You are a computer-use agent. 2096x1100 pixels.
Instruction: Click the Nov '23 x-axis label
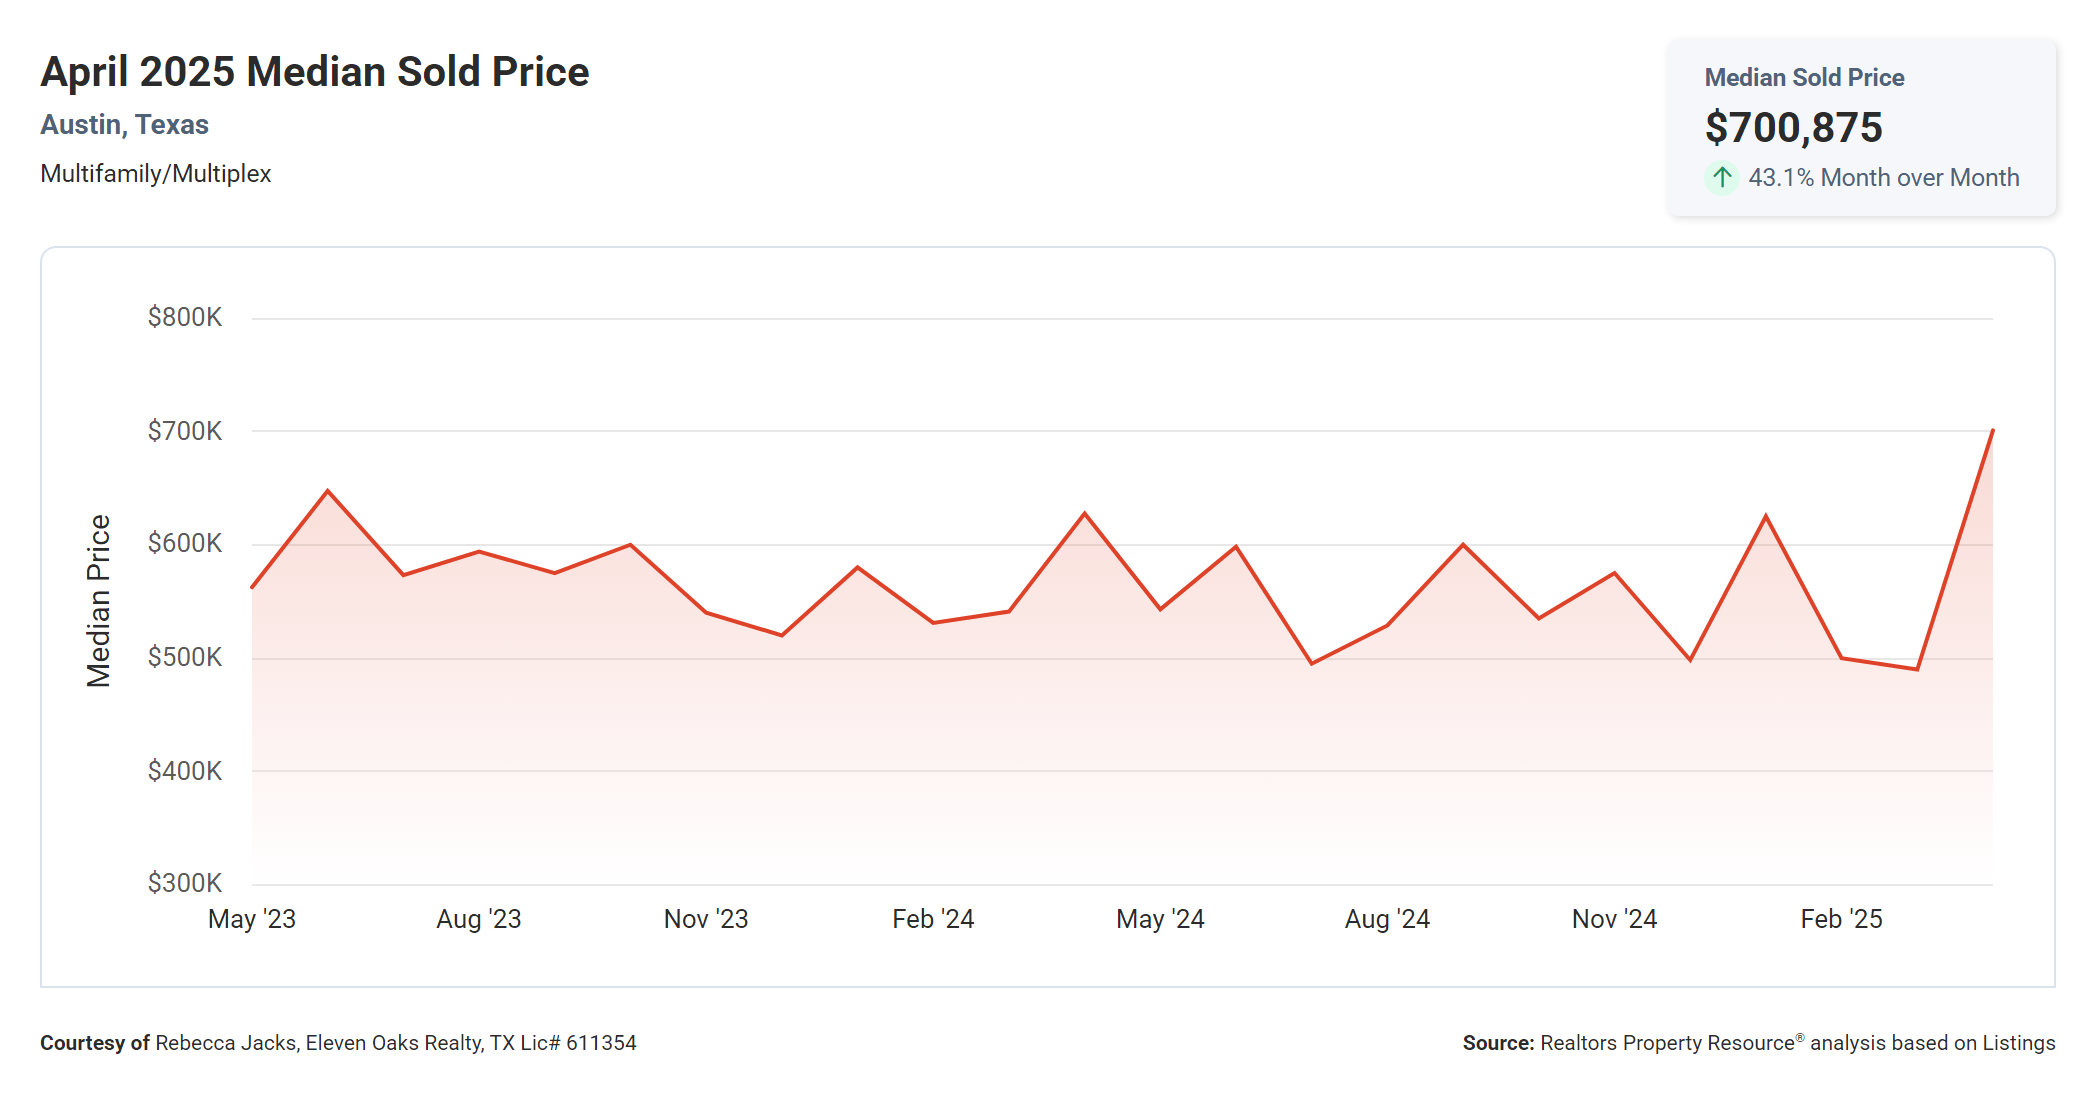coord(706,919)
